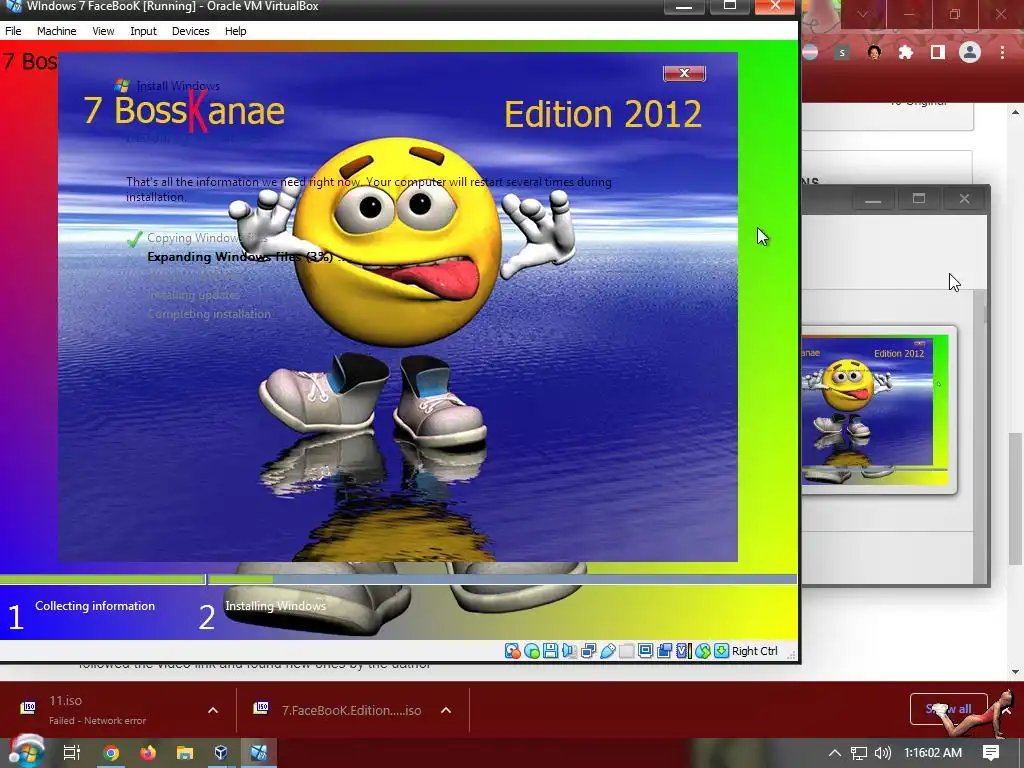Open the Action Center notifications icon

coord(991,753)
